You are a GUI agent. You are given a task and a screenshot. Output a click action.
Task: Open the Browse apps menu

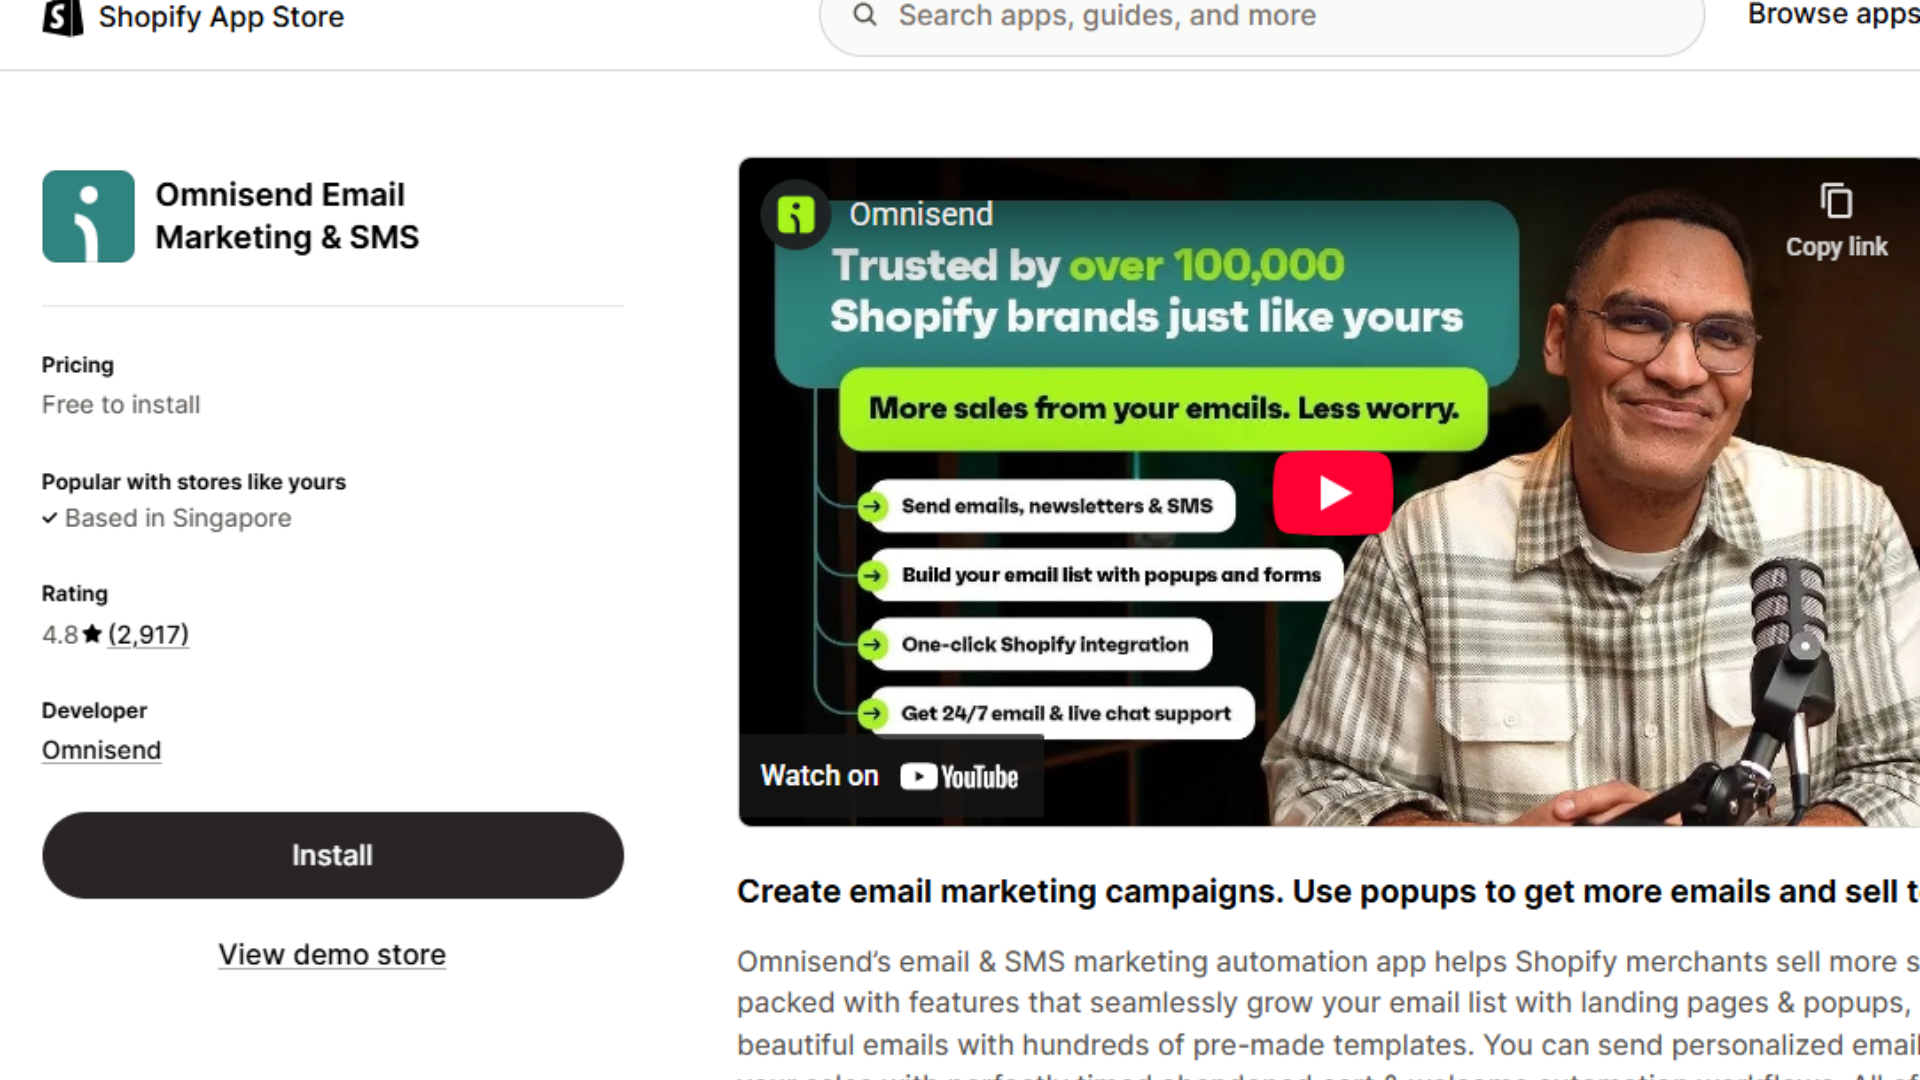pos(1832,14)
